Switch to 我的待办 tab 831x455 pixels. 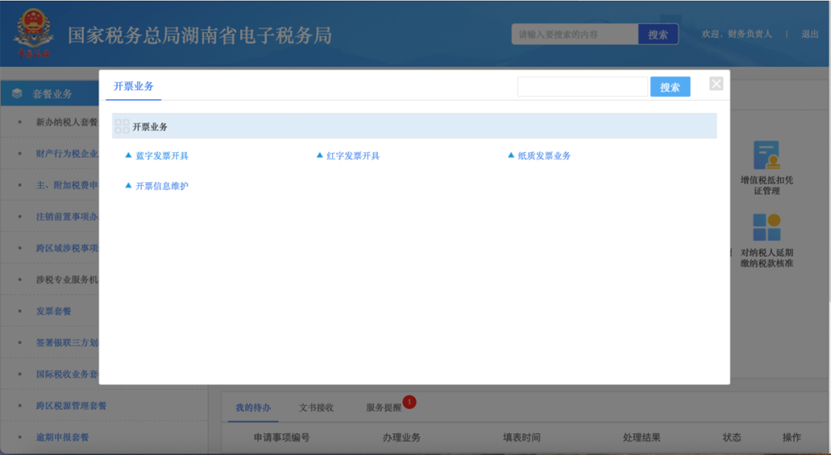(x=253, y=407)
